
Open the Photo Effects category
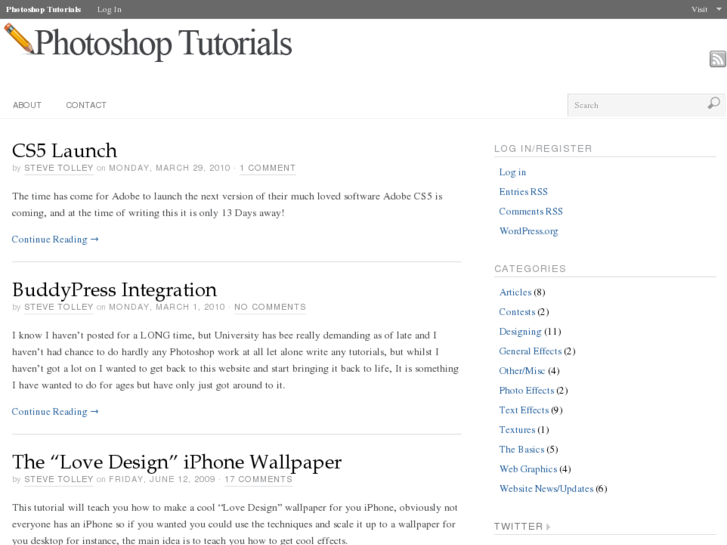pos(527,391)
